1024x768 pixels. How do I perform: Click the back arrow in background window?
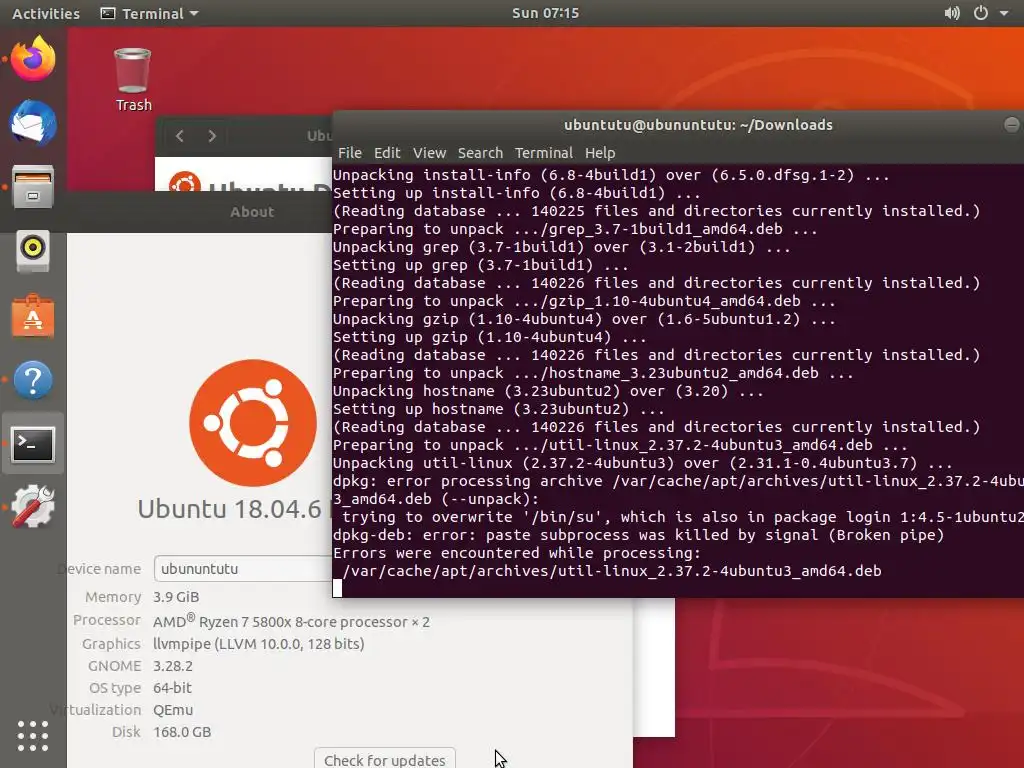pos(180,136)
